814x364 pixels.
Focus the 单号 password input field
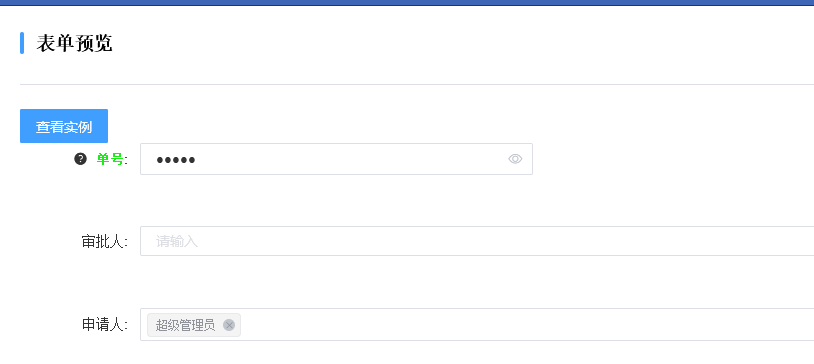[336, 159]
